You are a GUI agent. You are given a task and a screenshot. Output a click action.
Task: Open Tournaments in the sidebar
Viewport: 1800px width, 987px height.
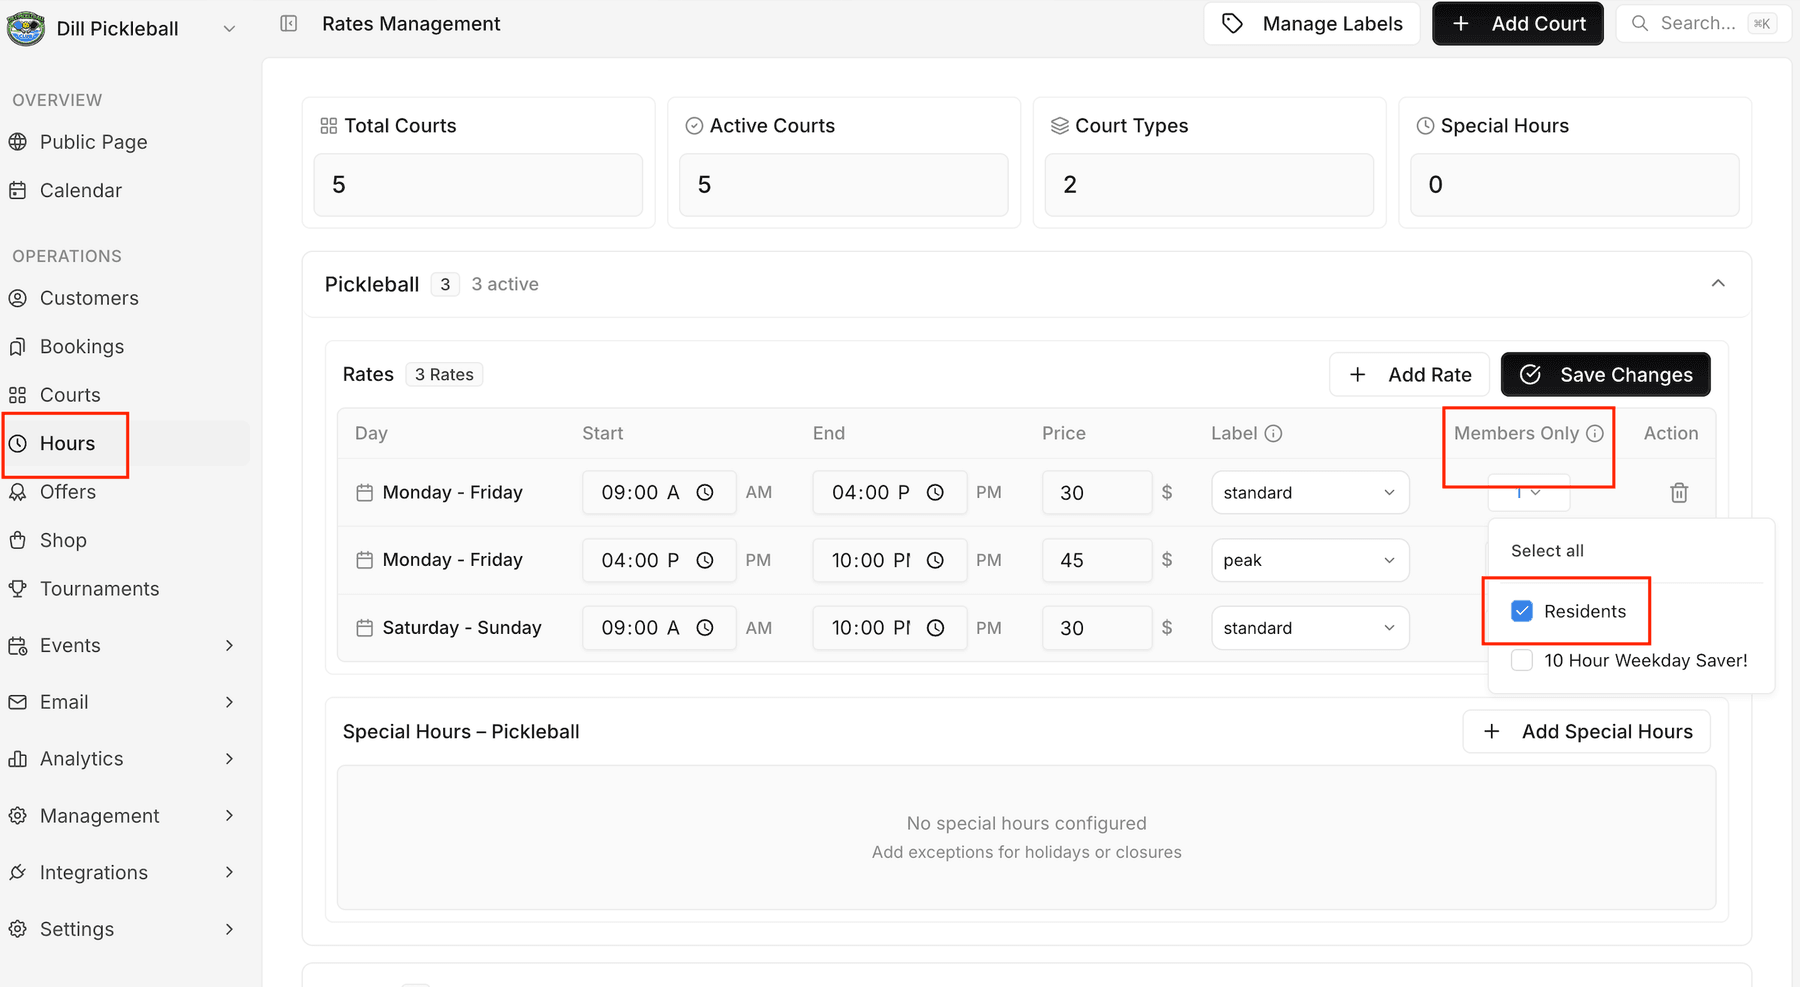click(99, 589)
